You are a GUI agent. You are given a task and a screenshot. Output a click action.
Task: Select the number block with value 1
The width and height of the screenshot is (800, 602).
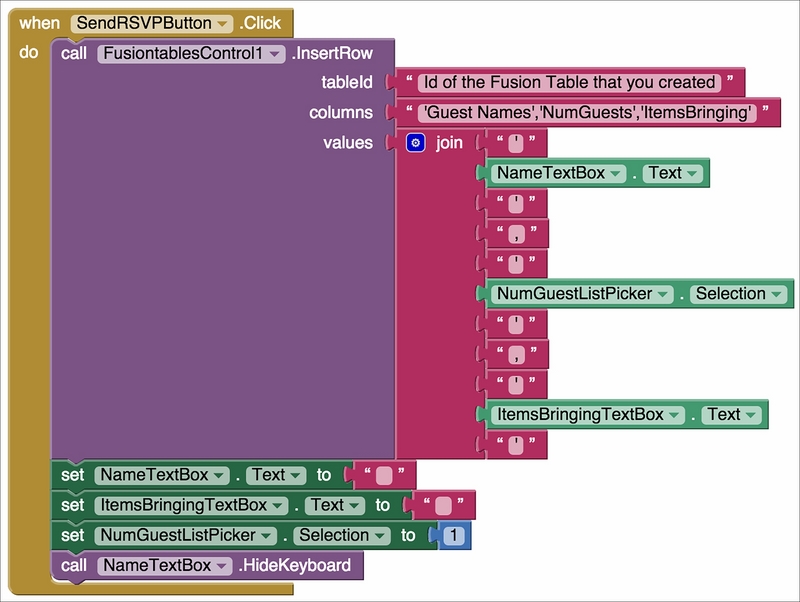coord(453,536)
